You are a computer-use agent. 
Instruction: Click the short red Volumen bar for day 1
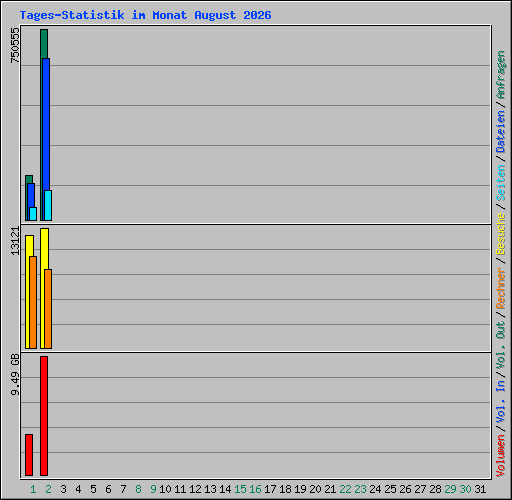coord(29,455)
